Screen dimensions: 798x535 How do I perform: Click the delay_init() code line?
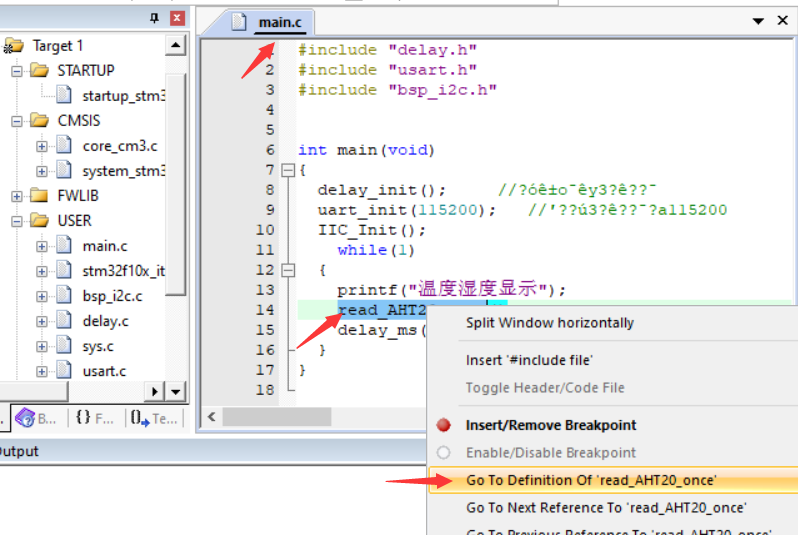(x=382, y=190)
